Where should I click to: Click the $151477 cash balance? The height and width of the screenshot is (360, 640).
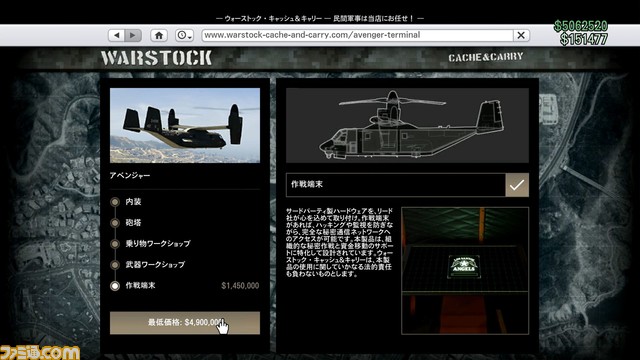(x=584, y=39)
